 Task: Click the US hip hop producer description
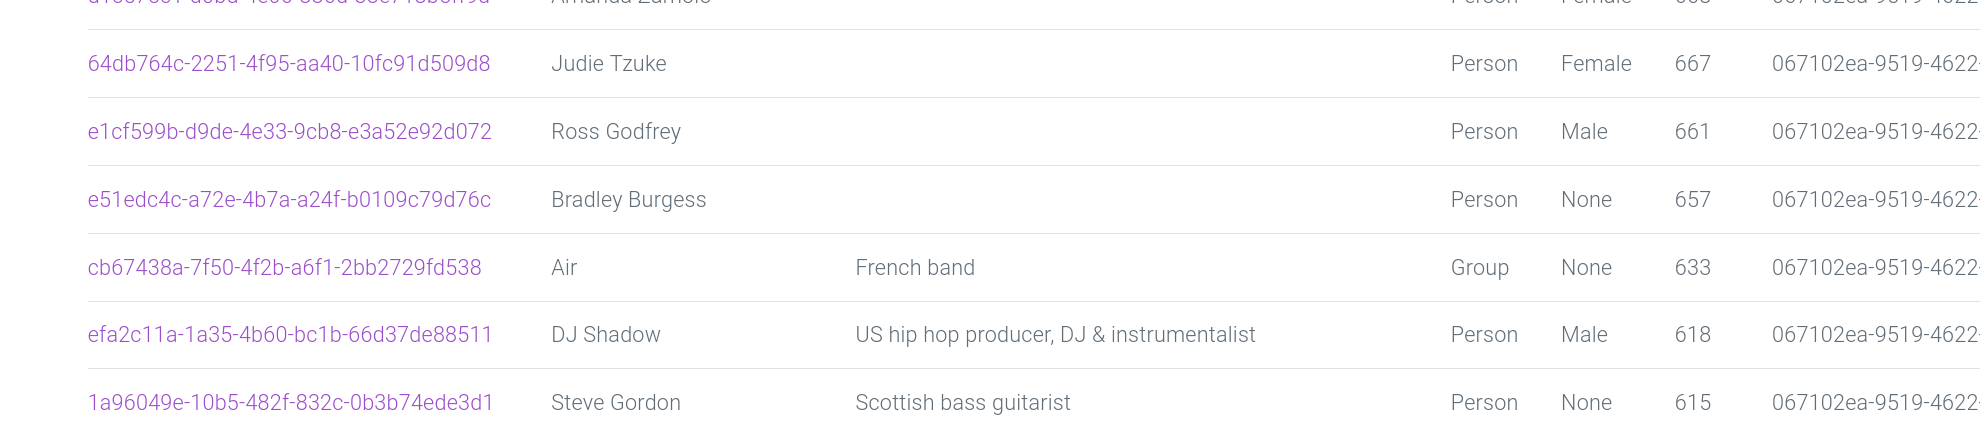pyautogui.click(x=1055, y=335)
